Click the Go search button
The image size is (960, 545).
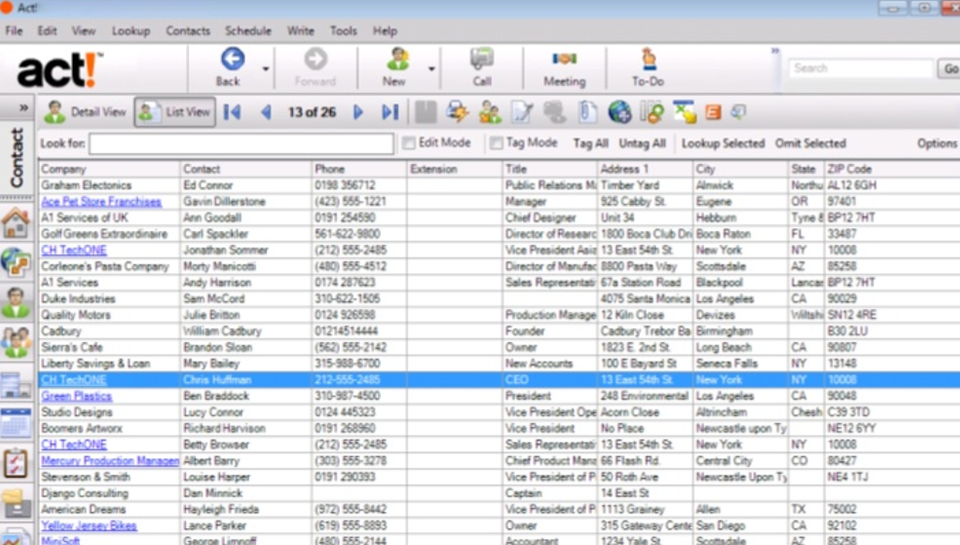tap(950, 69)
